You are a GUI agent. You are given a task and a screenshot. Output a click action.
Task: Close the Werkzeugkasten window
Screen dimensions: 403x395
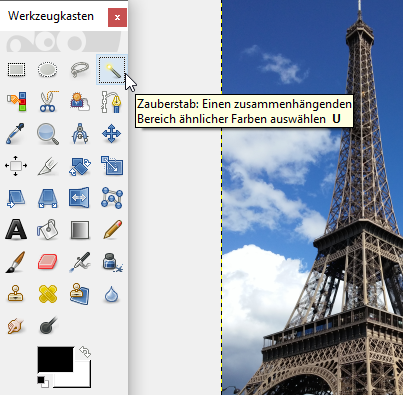pyautogui.click(x=117, y=17)
